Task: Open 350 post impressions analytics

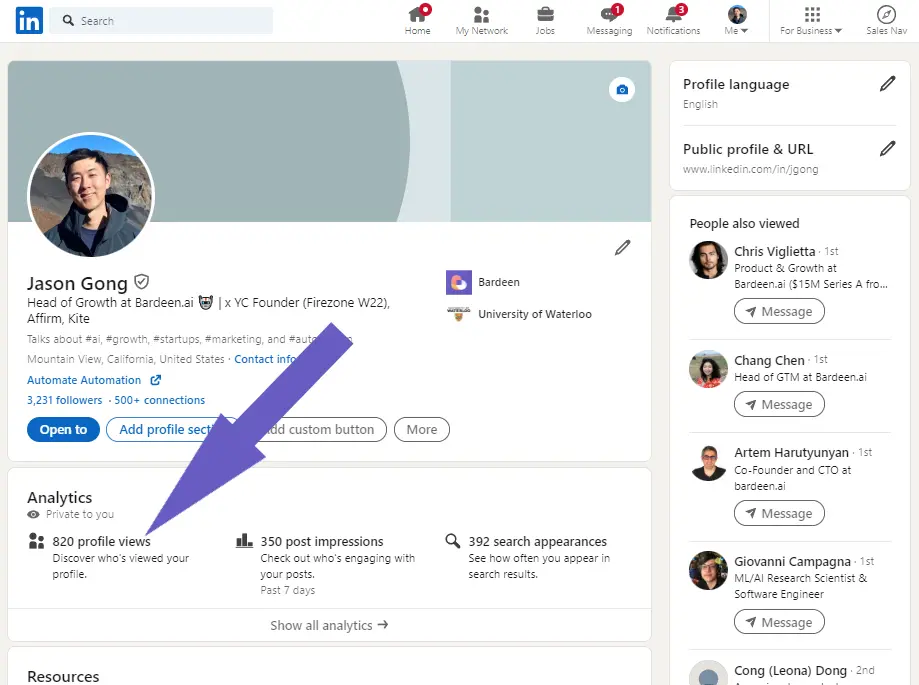Action: coord(322,541)
